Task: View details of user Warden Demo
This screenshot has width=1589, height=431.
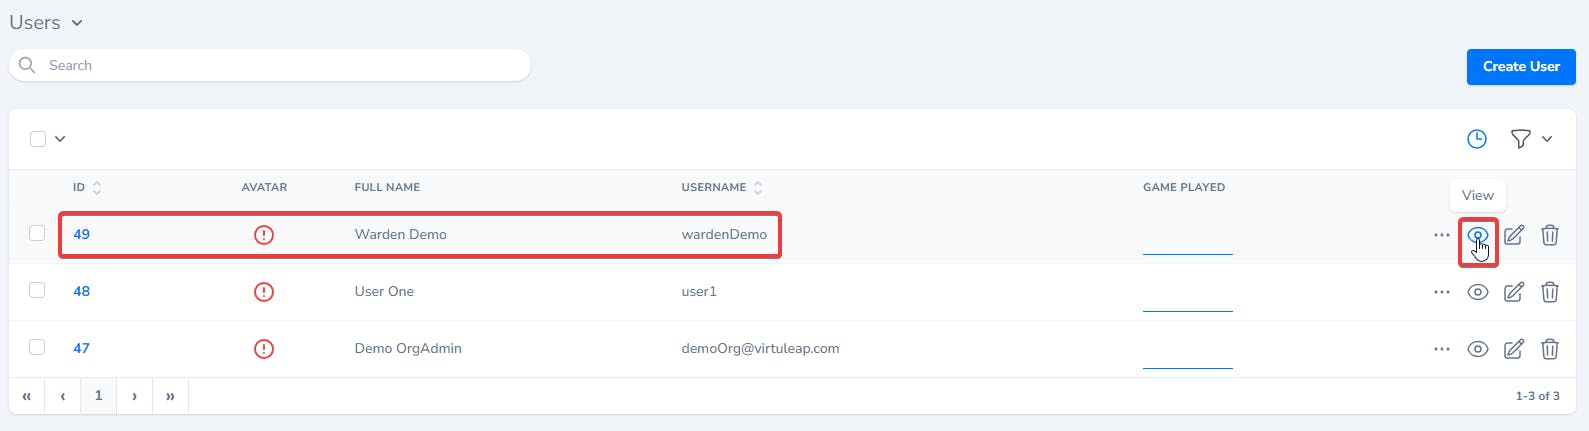Action: pyautogui.click(x=1477, y=235)
